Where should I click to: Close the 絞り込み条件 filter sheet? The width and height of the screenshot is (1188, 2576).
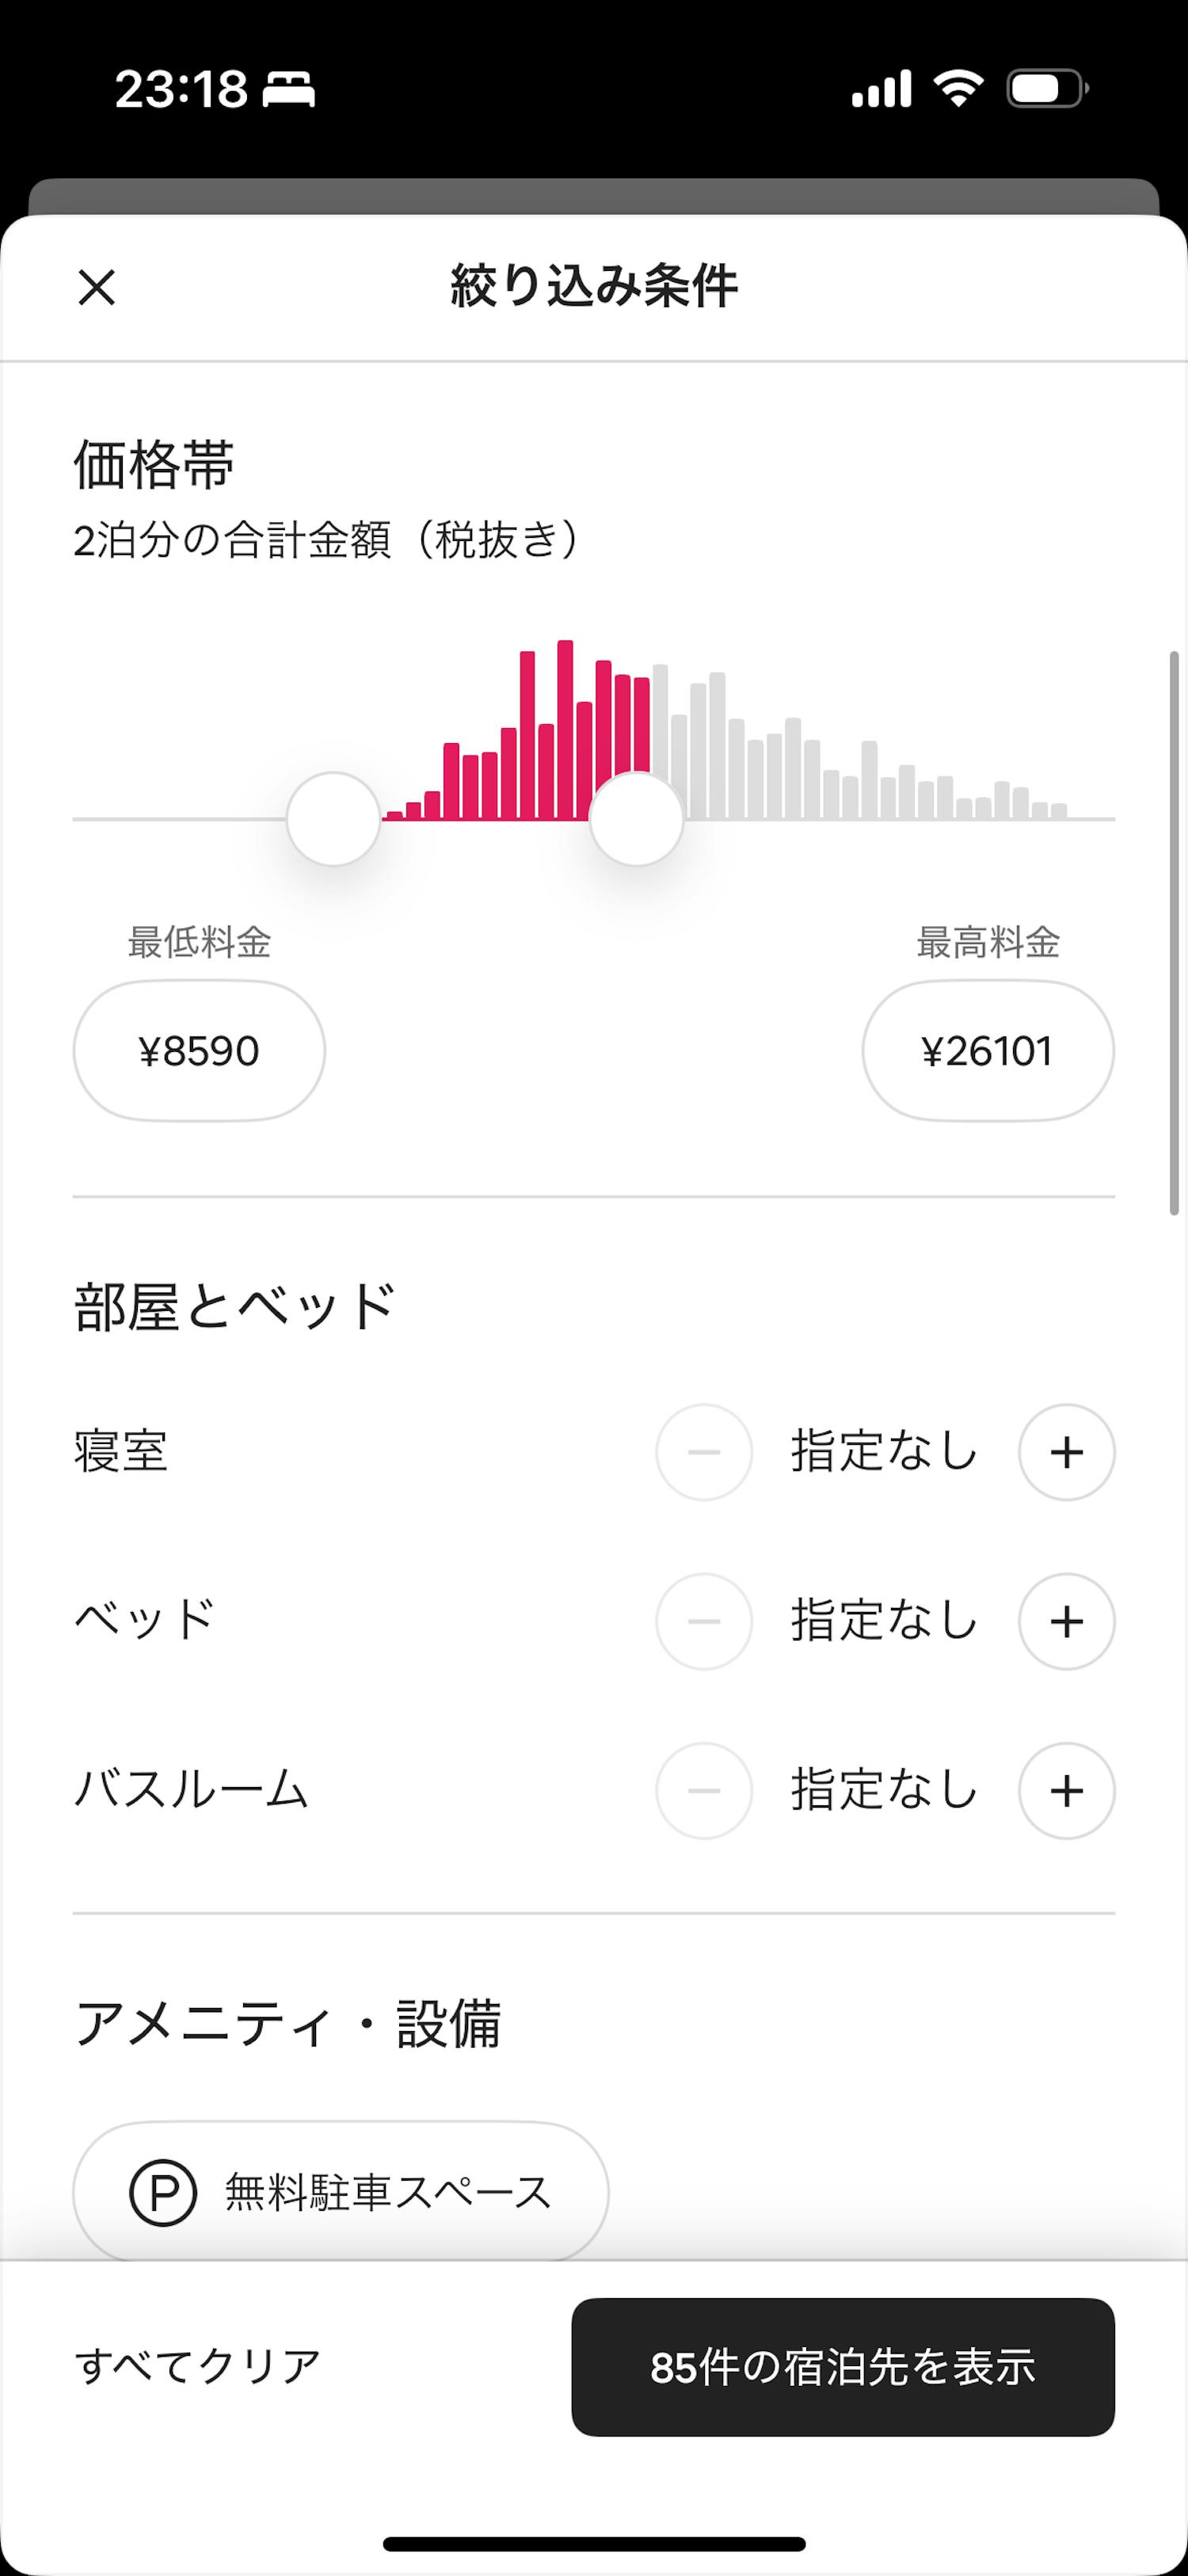click(x=97, y=288)
